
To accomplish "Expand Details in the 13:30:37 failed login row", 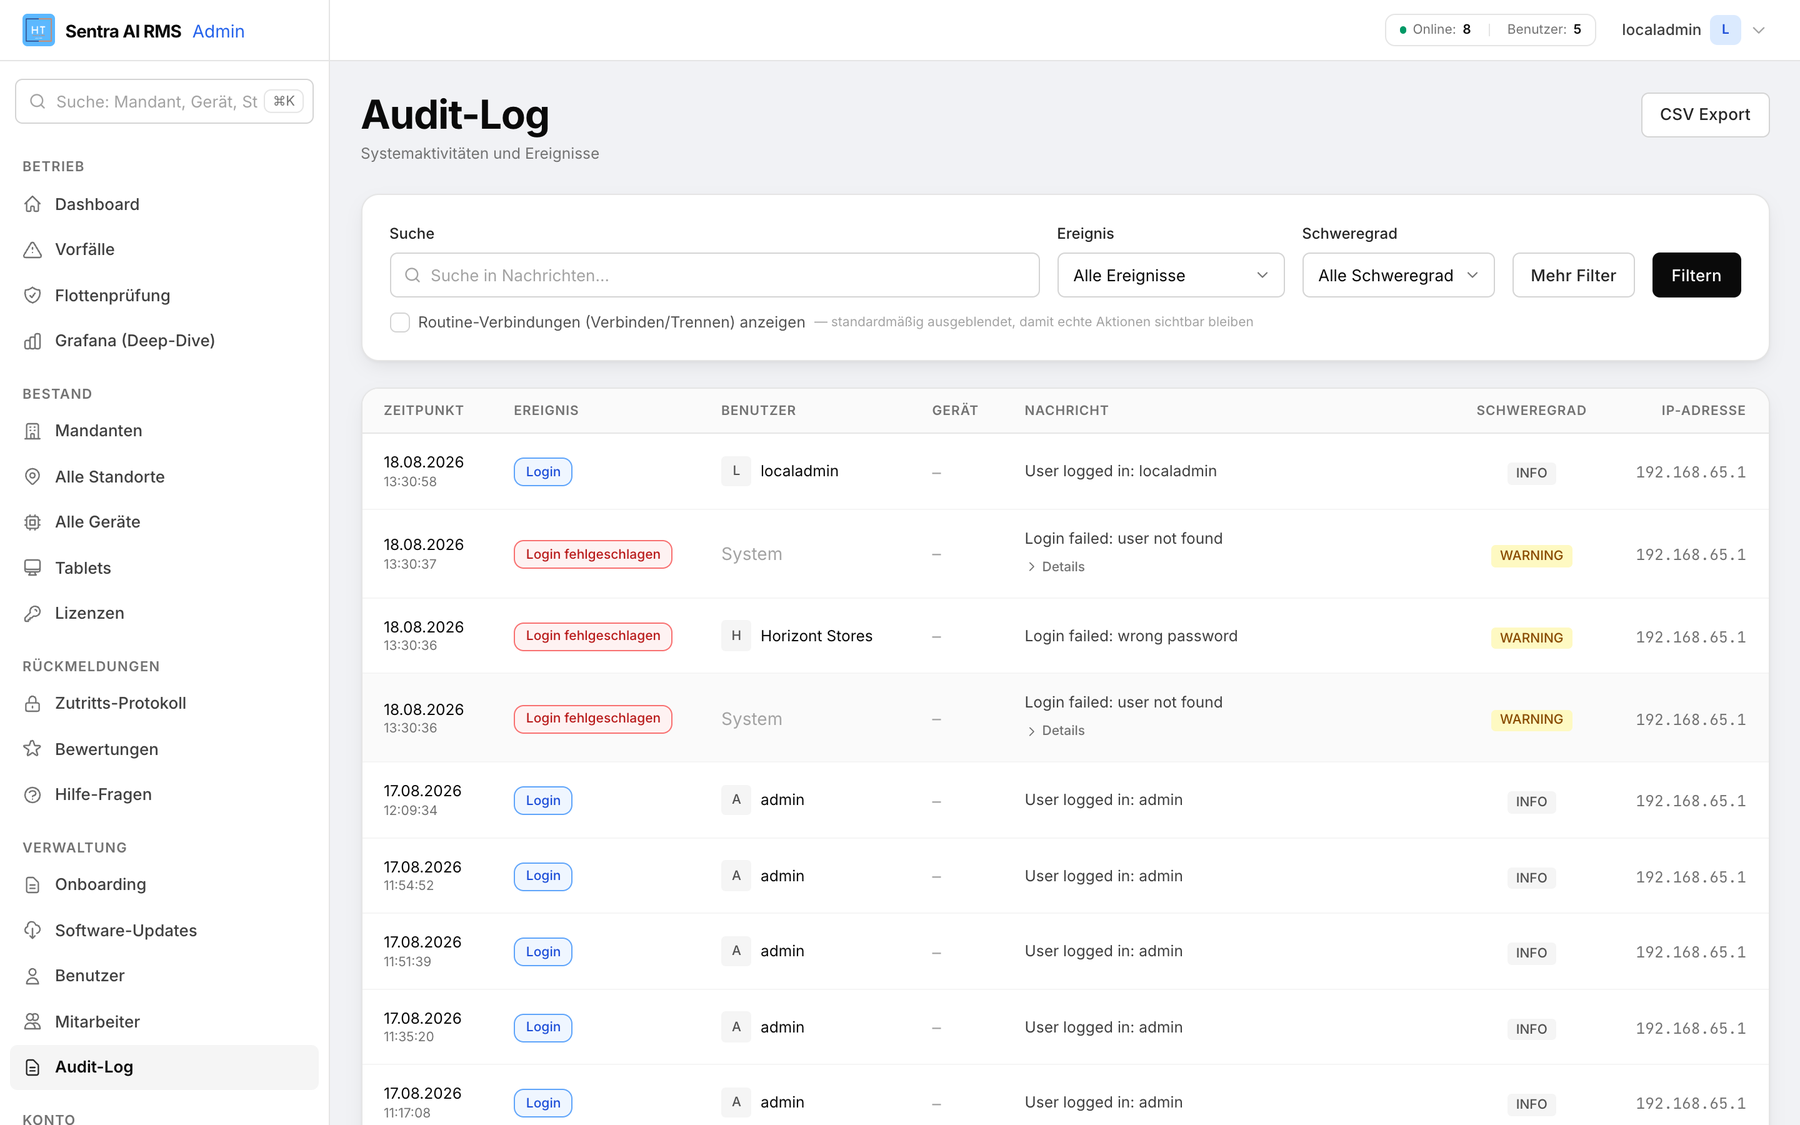I will click(1056, 567).
